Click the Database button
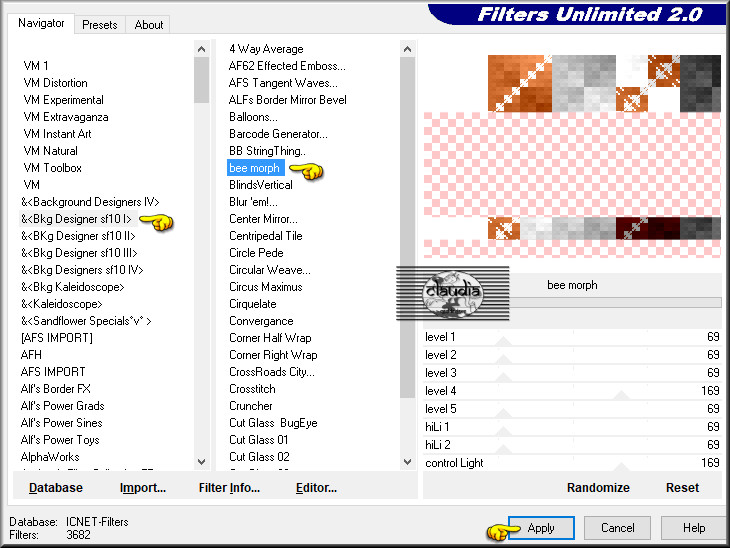This screenshot has width=730, height=548. [x=56, y=487]
